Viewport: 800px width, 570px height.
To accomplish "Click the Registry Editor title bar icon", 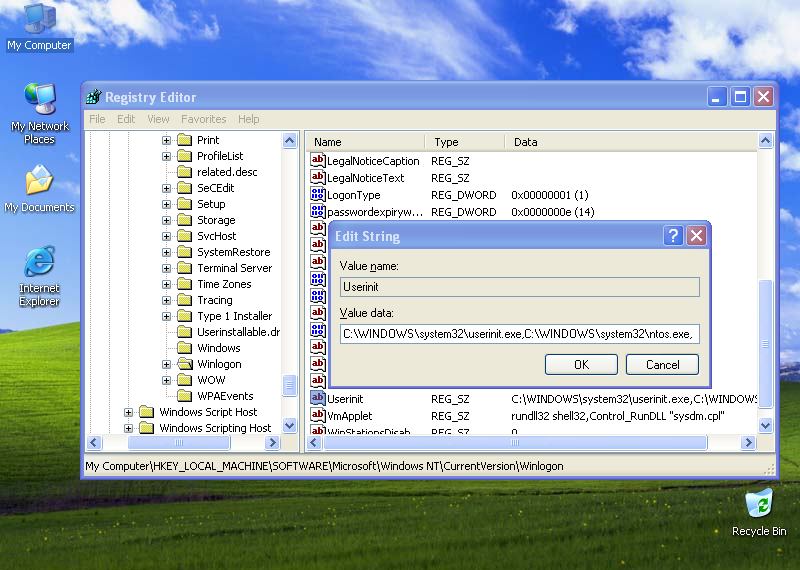I will [x=93, y=96].
